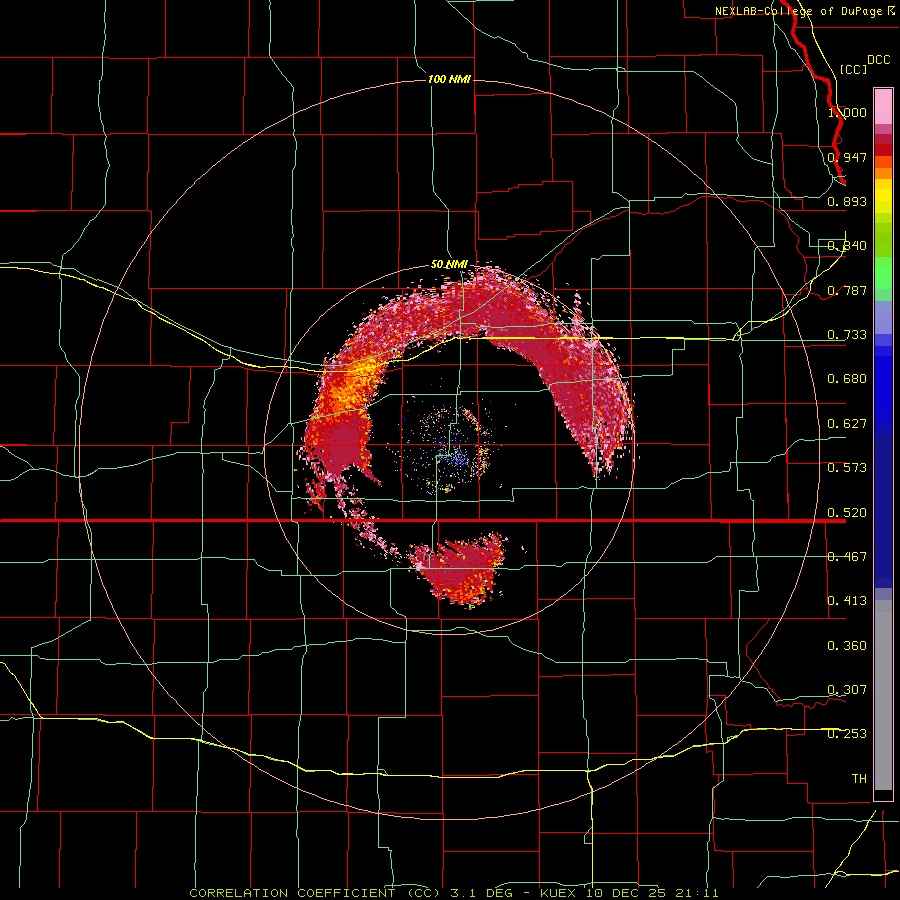Click the 0.893 legend value

847,201
